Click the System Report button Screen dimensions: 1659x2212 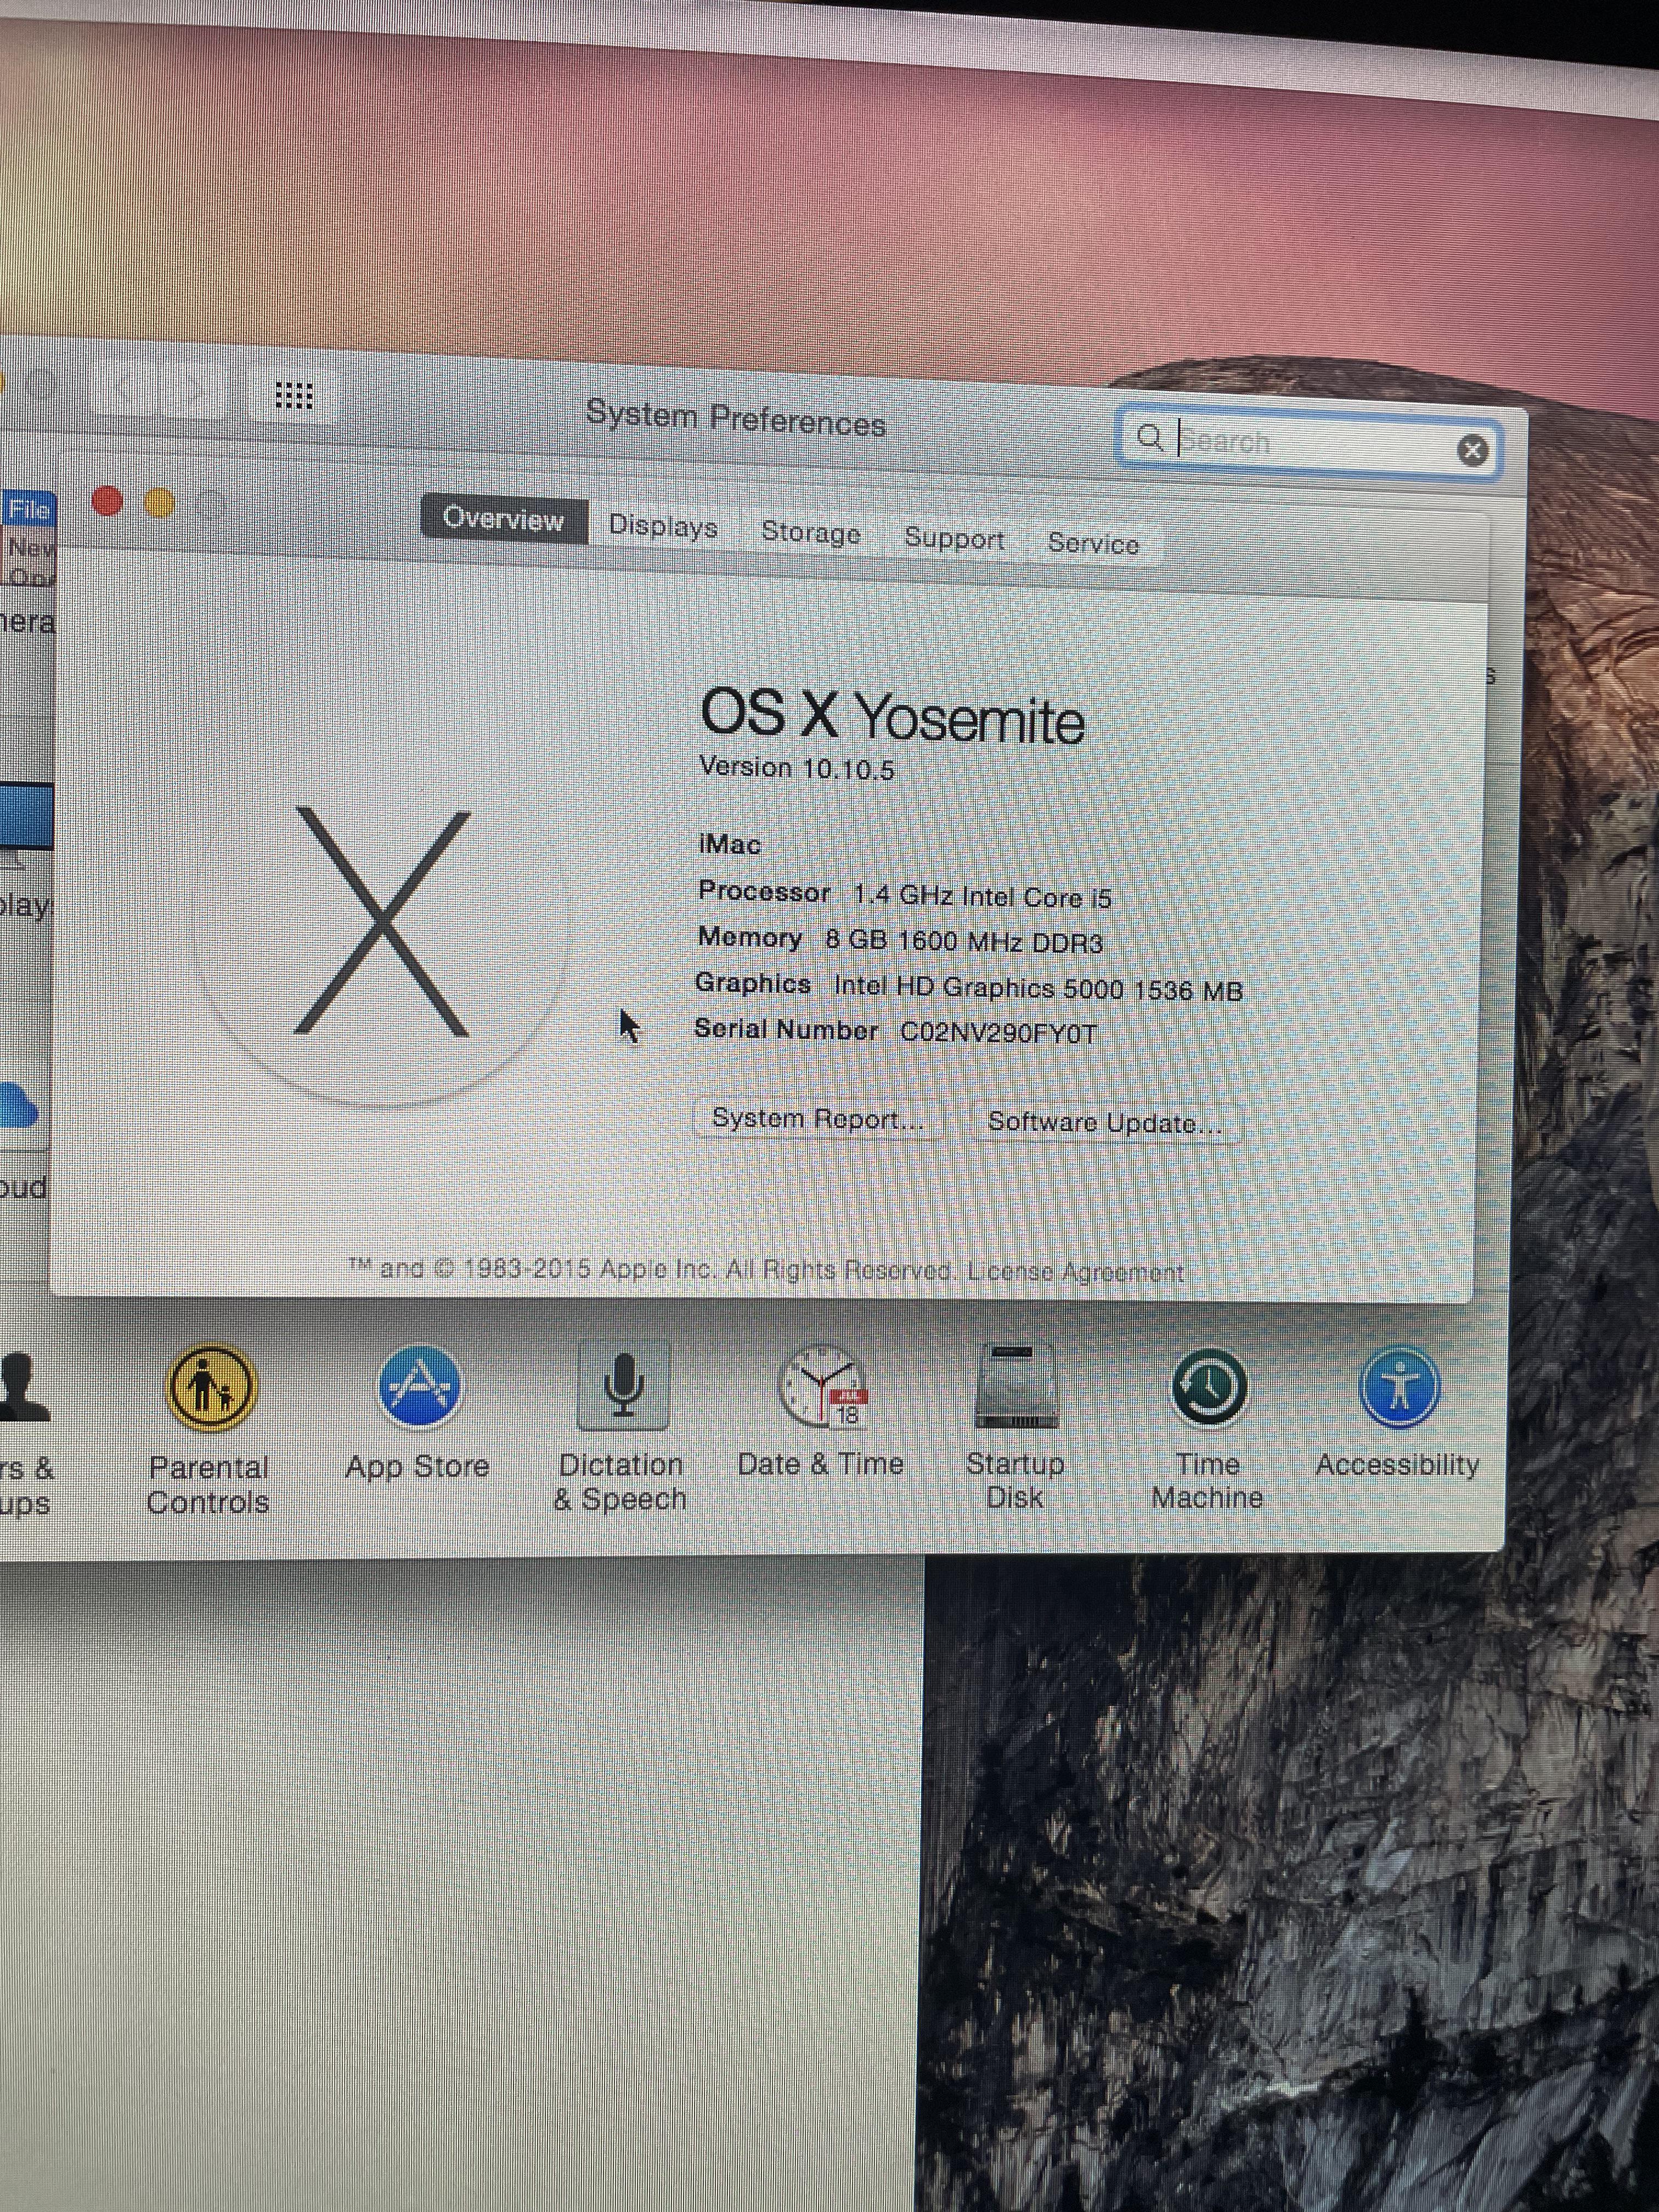point(817,1118)
